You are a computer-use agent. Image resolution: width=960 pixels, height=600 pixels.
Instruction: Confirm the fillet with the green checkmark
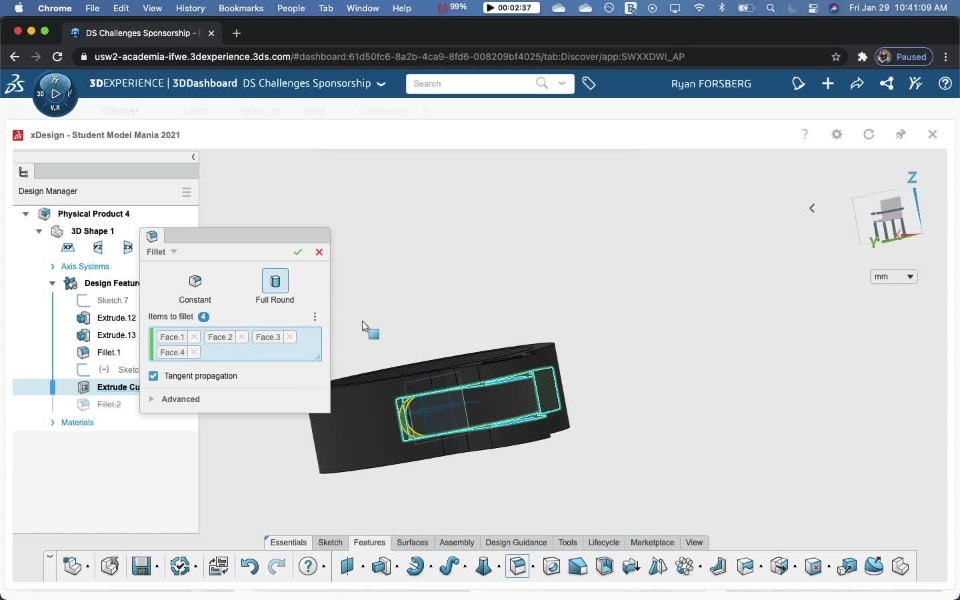(298, 252)
